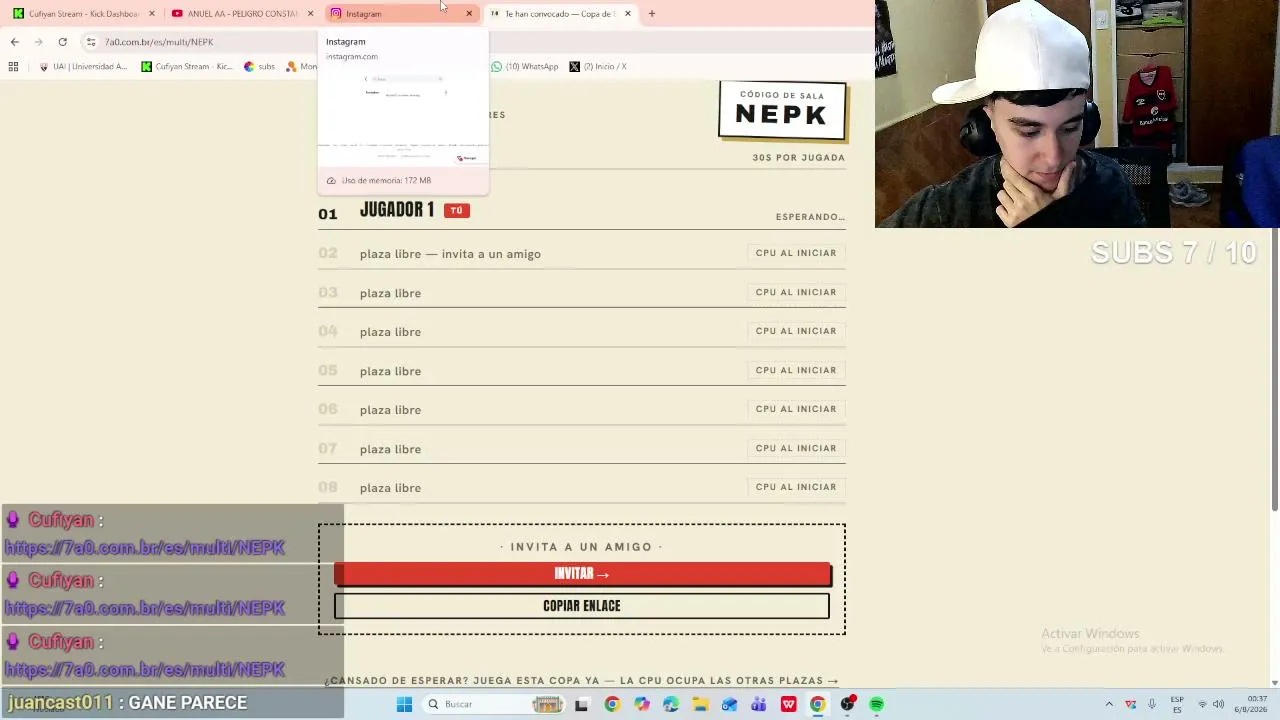This screenshot has width=1280, height=720.
Task: Open OBS Studio from the taskbar
Action: click(847, 704)
